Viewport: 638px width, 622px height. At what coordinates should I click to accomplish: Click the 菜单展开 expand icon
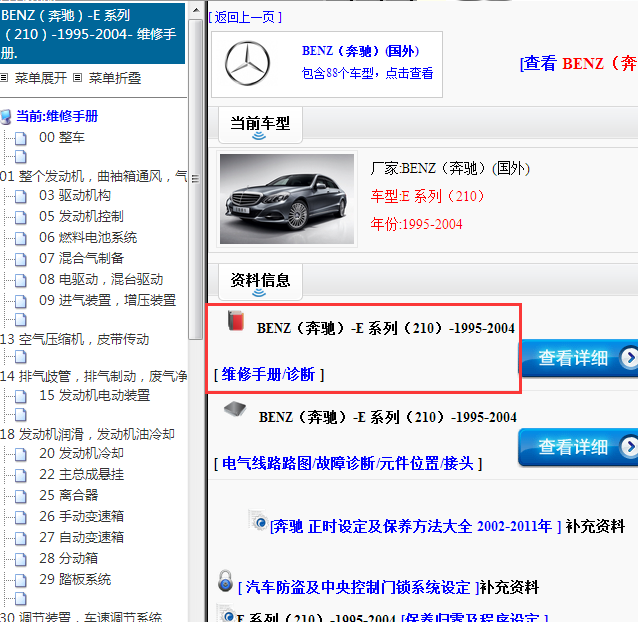click(x=4, y=78)
